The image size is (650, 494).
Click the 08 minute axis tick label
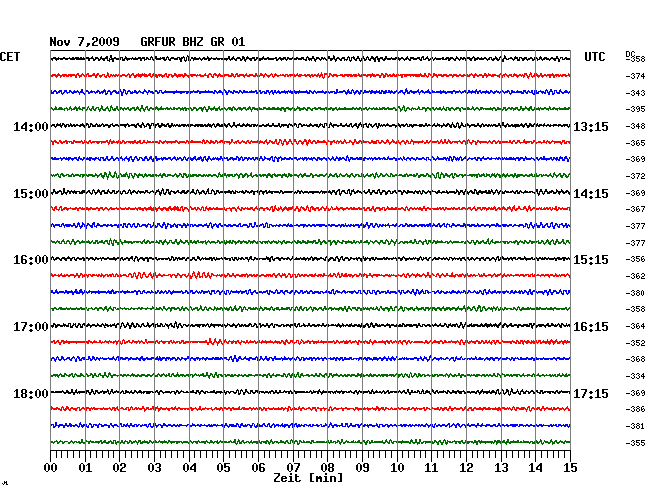[x=327, y=468]
